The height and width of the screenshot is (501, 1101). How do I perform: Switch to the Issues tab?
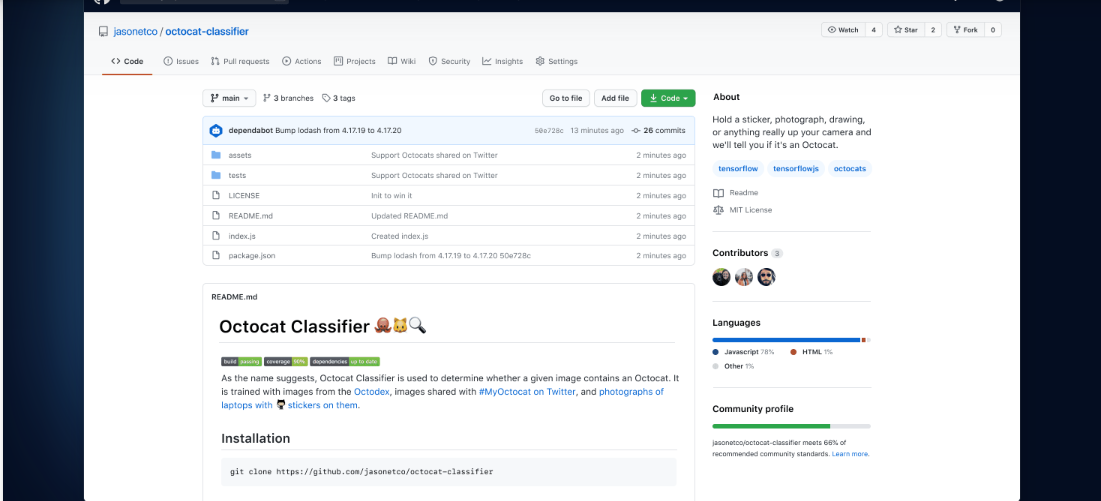pos(181,62)
